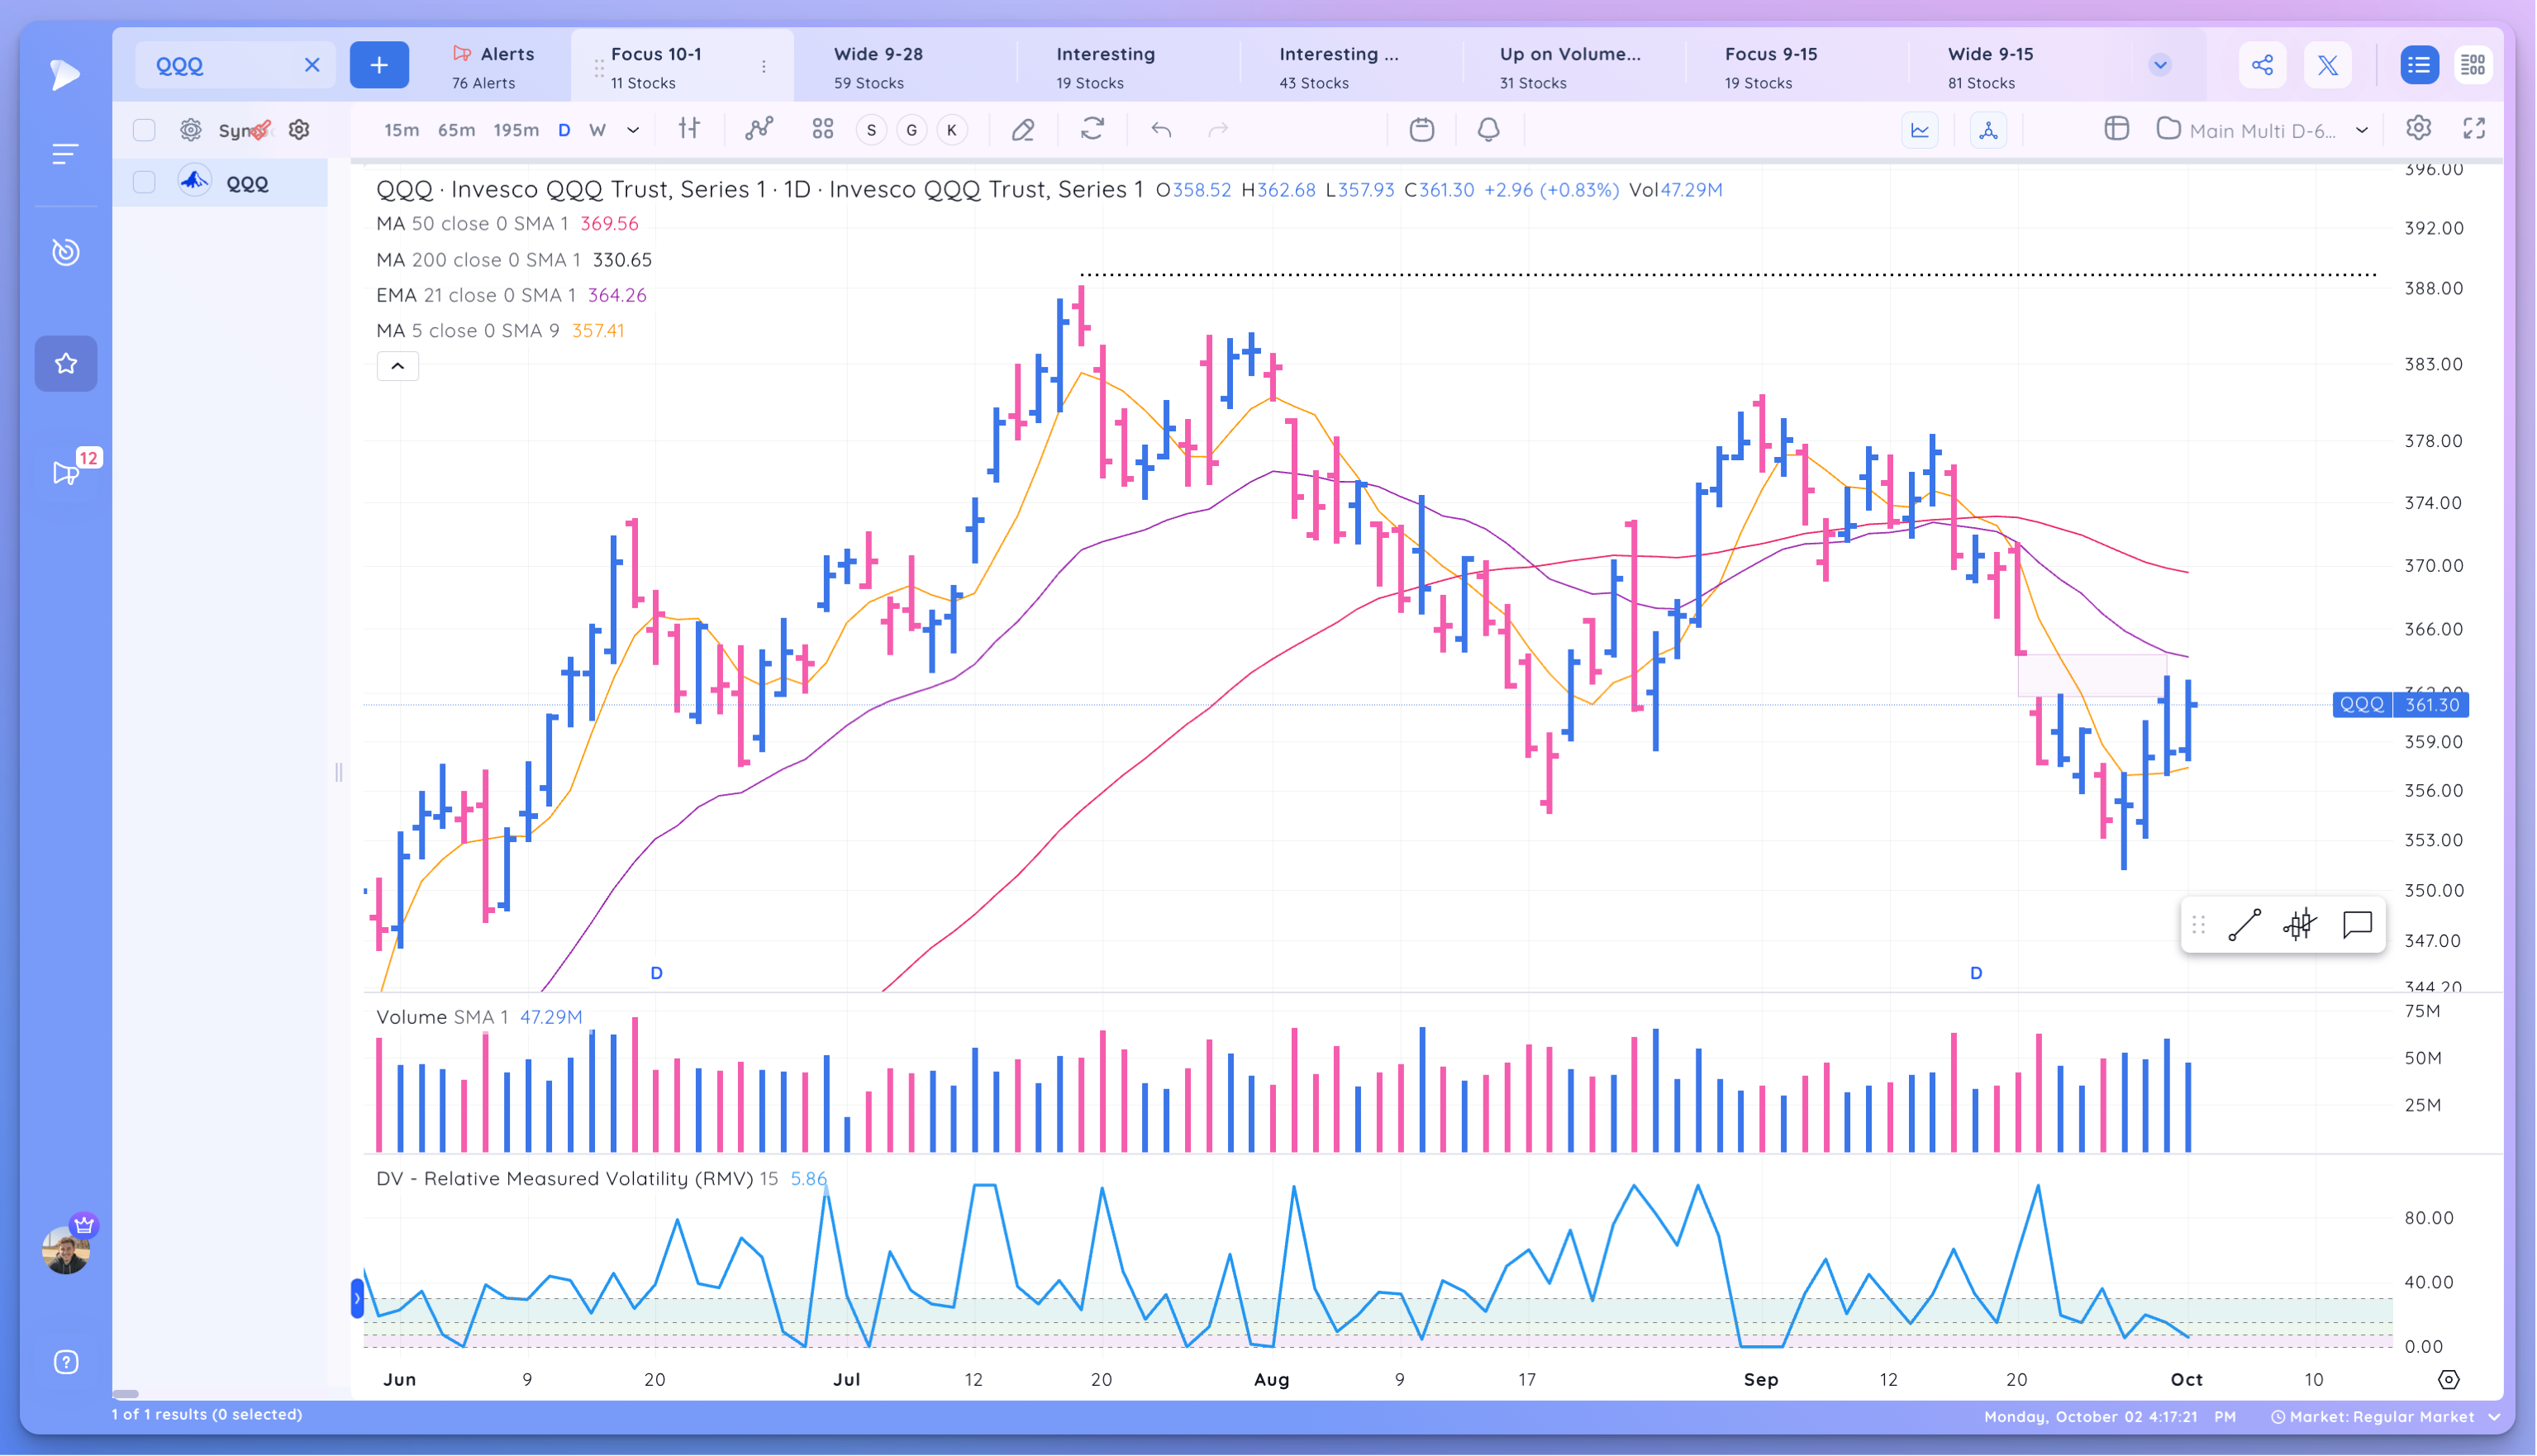This screenshot has height=1456, width=2537.
Task: Toggle the G marker button
Action: 912,130
